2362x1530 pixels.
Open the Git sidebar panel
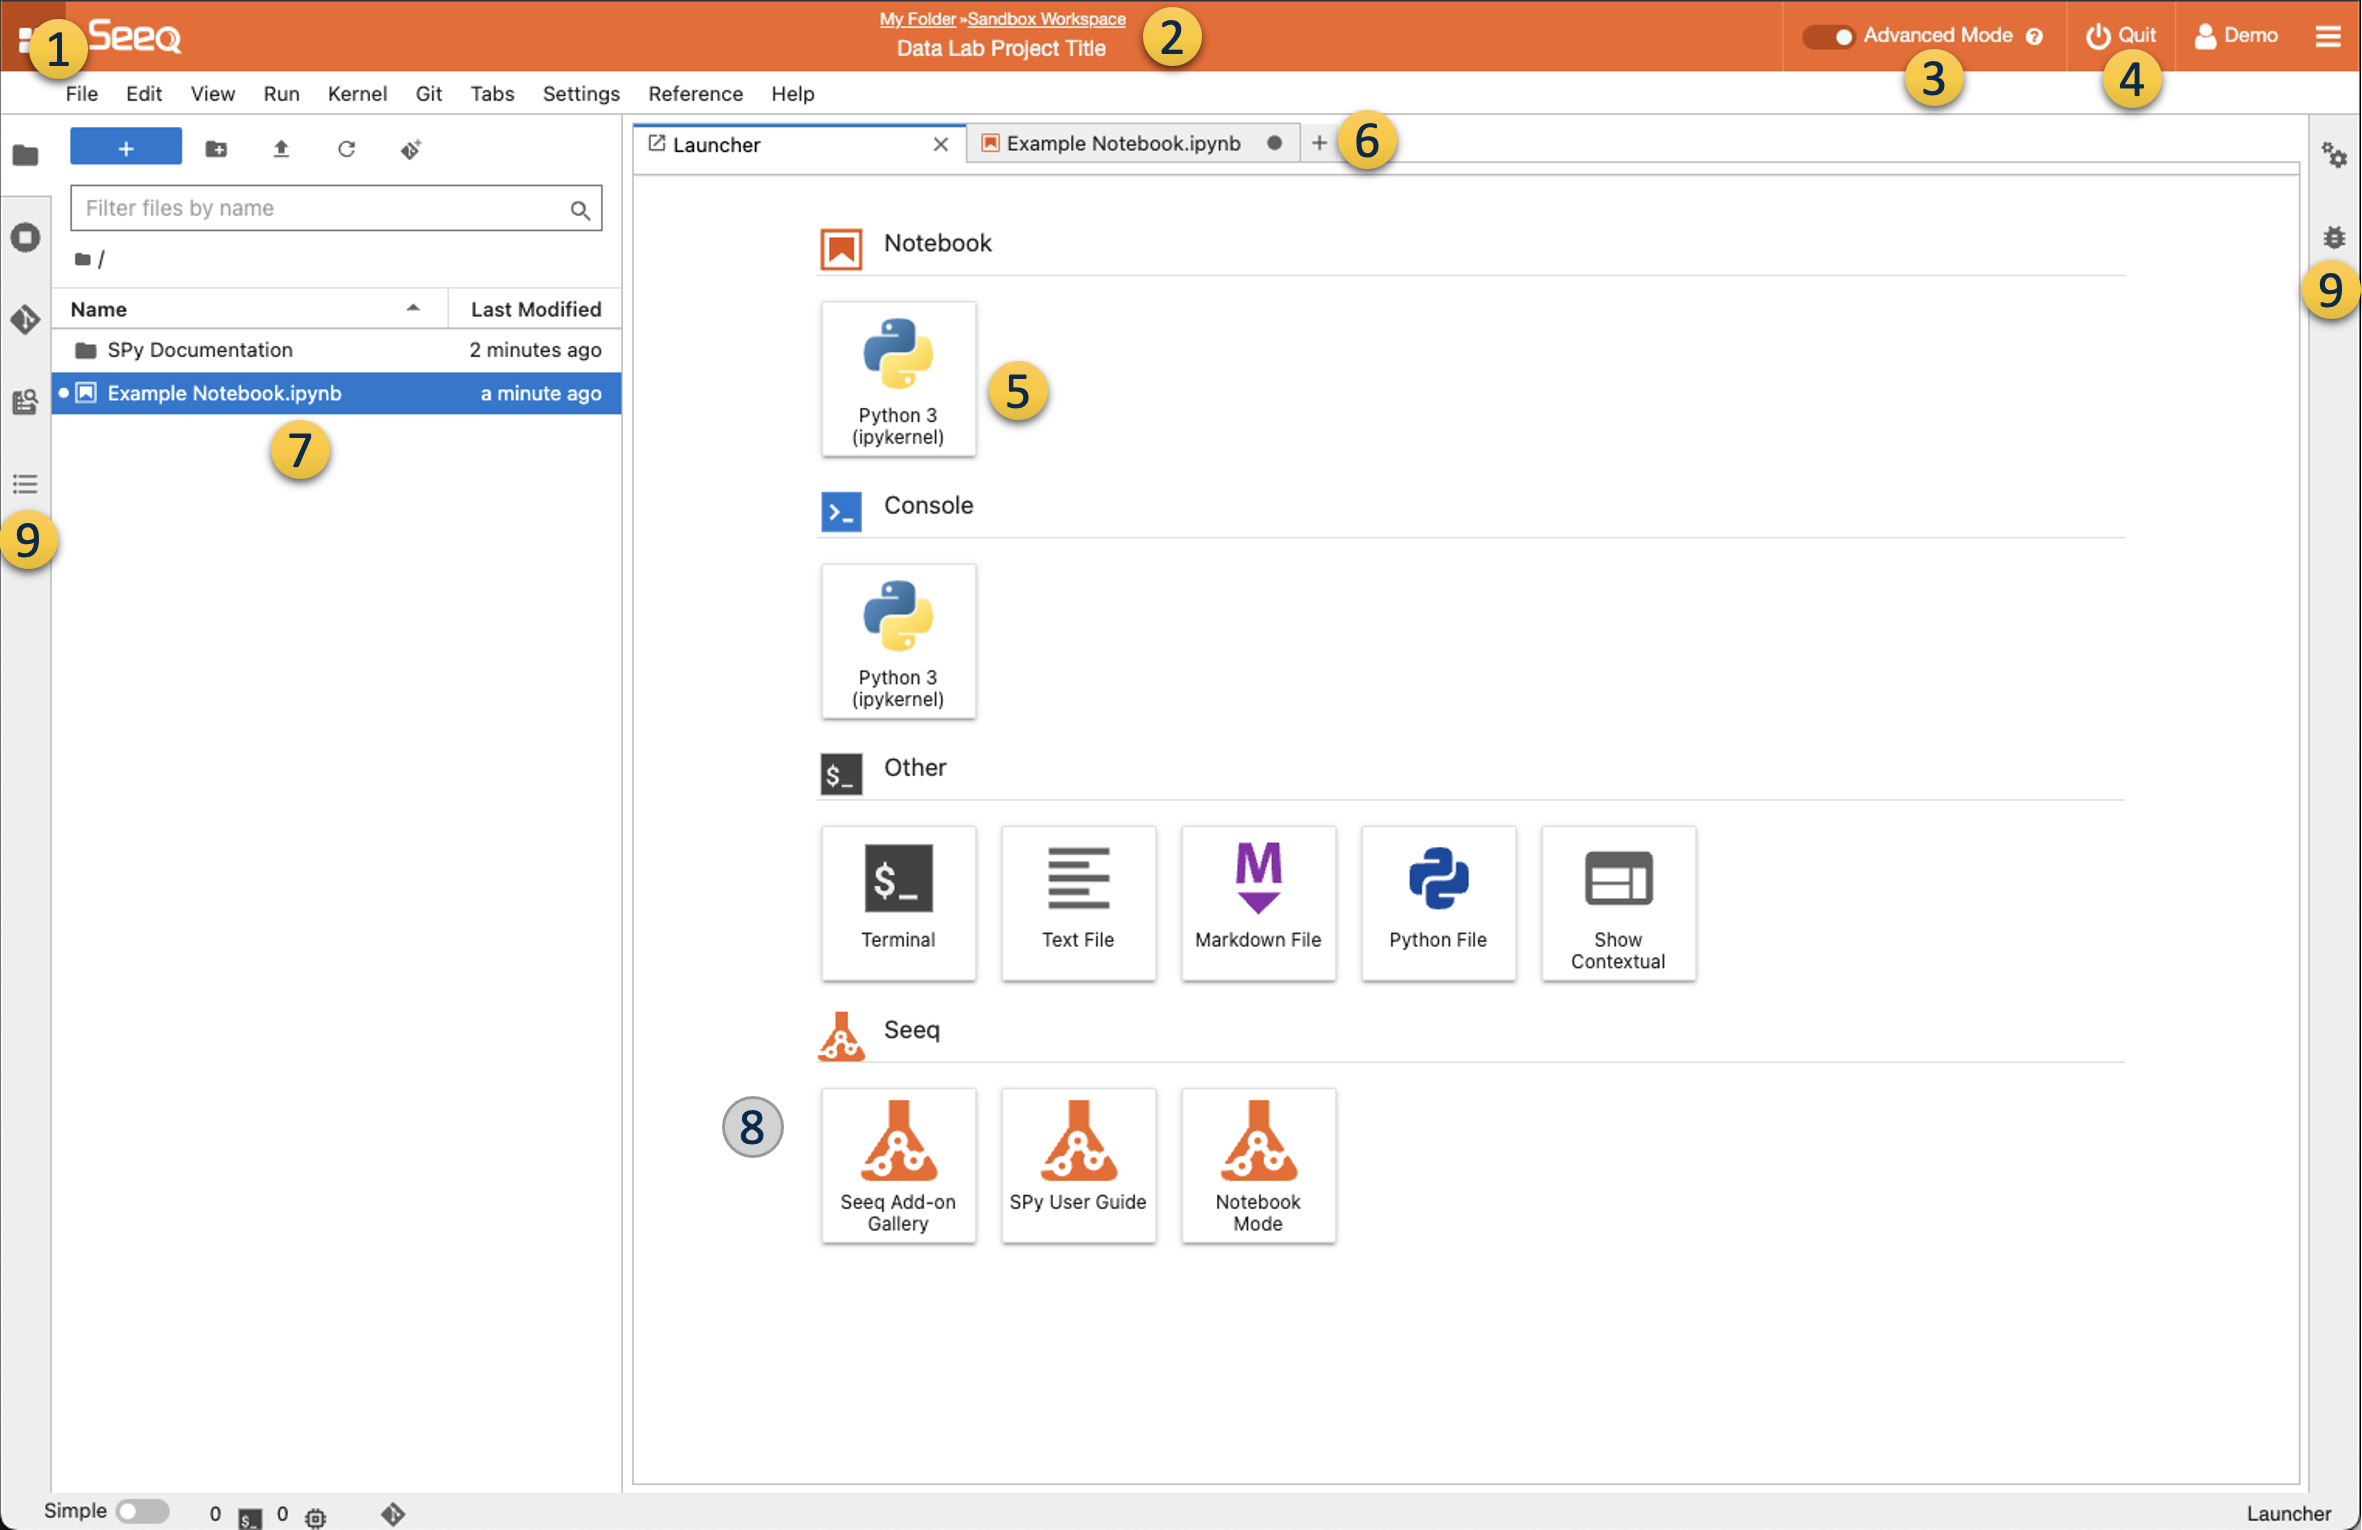click(x=25, y=320)
